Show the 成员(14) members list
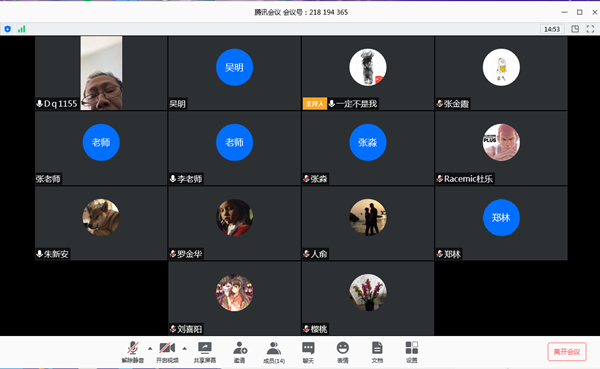Screen dimensions: 600x369 (x=274, y=352)
